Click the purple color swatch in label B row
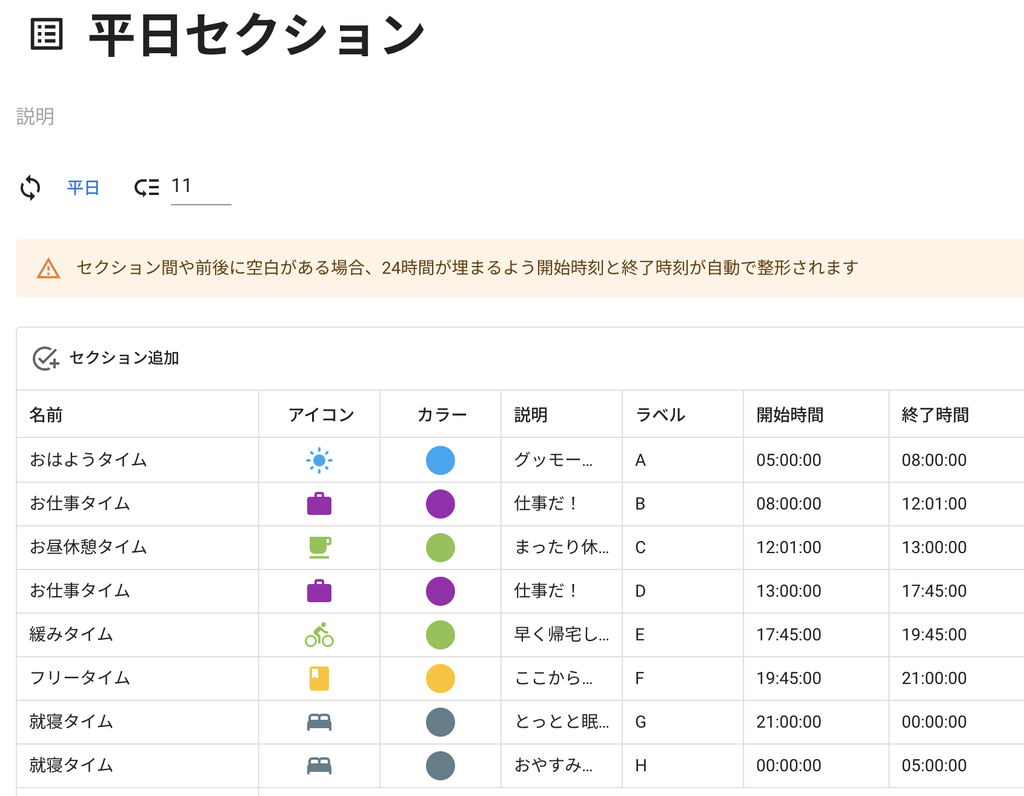 coord(441,504)
